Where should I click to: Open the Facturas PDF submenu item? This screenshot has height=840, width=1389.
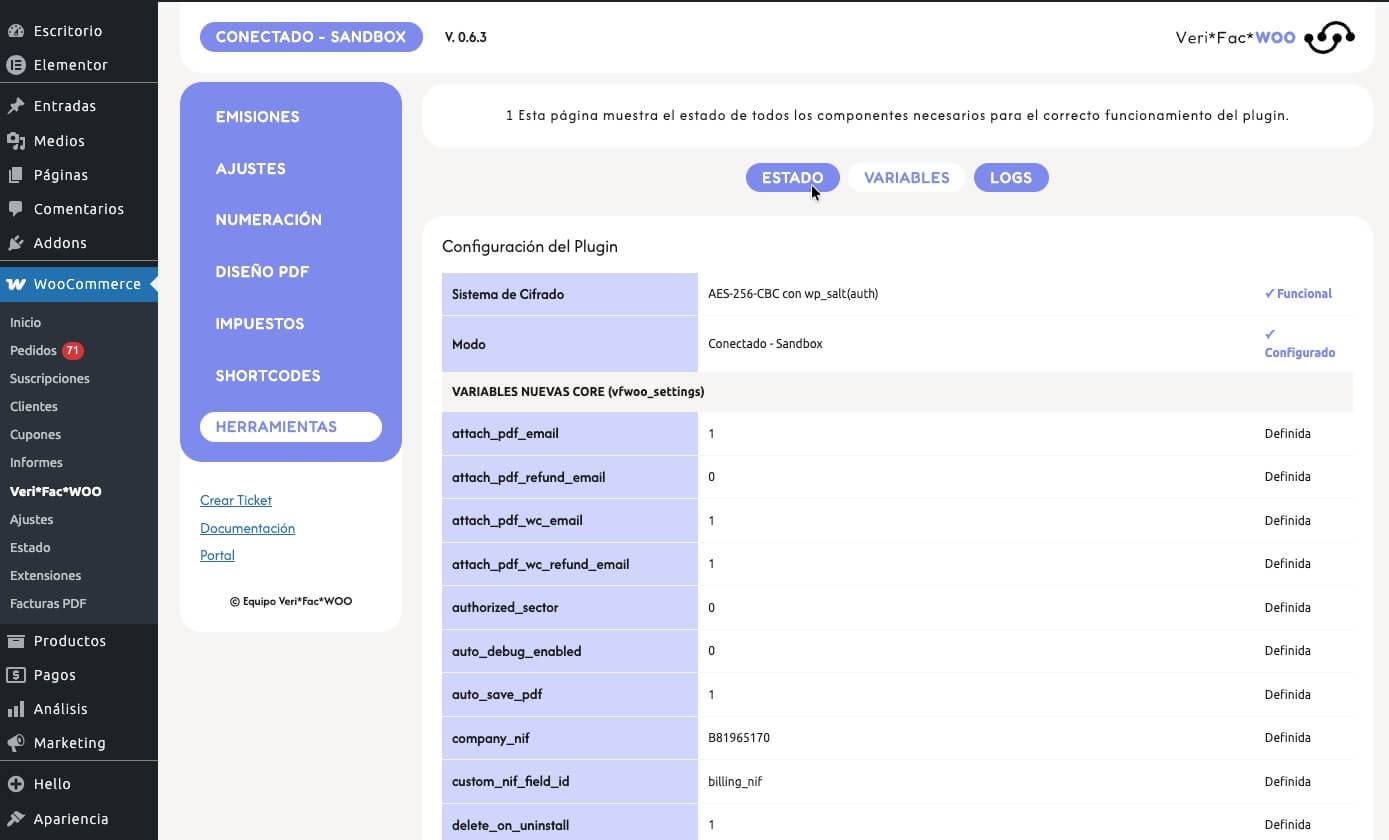point(48,604)
